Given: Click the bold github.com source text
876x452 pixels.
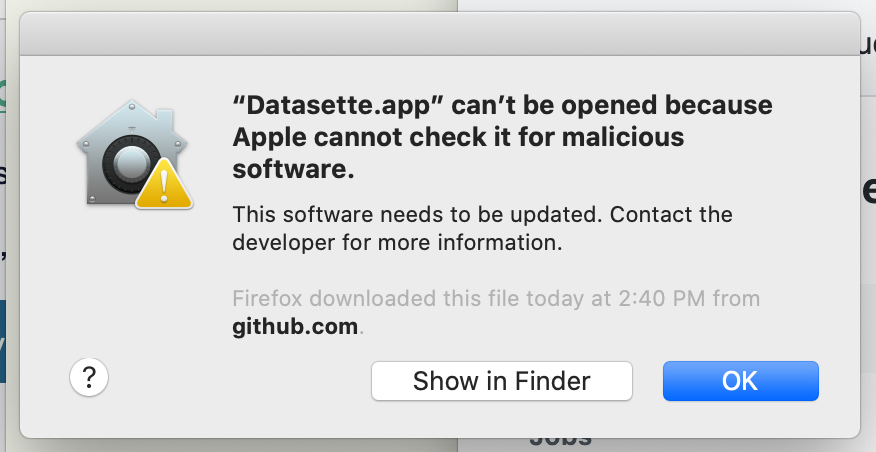Looking at the screenshot, I should 295,326.
